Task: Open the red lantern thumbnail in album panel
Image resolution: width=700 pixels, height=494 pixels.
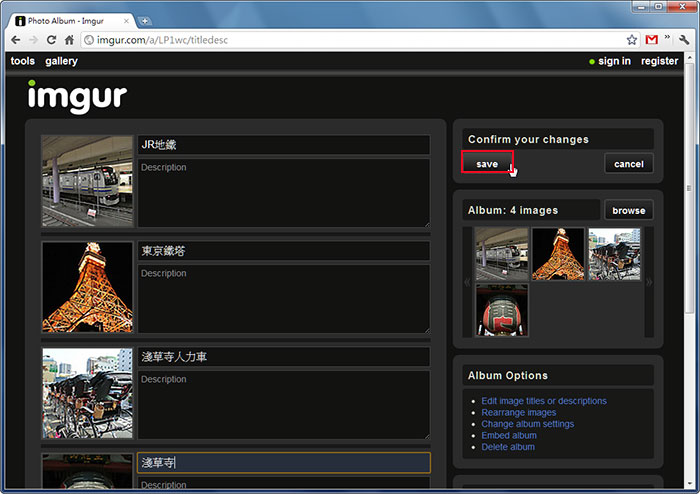Action: click(x=502, y=310)
